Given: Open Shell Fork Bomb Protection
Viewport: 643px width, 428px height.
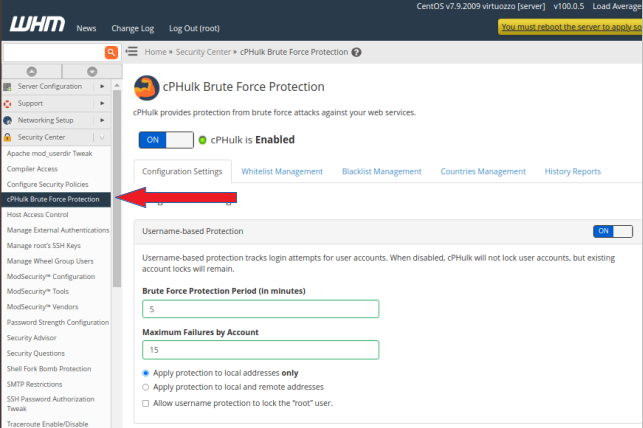Looking at the screenshot, I should point(49,369).
